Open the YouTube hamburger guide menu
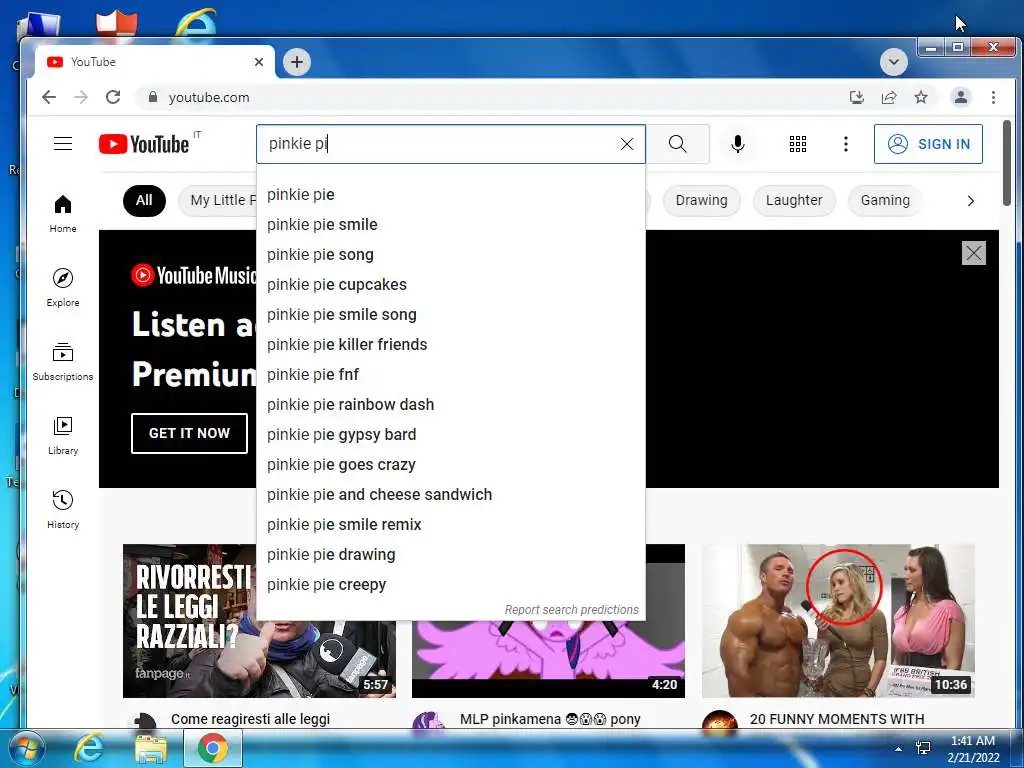 click(x=63, y=144)
